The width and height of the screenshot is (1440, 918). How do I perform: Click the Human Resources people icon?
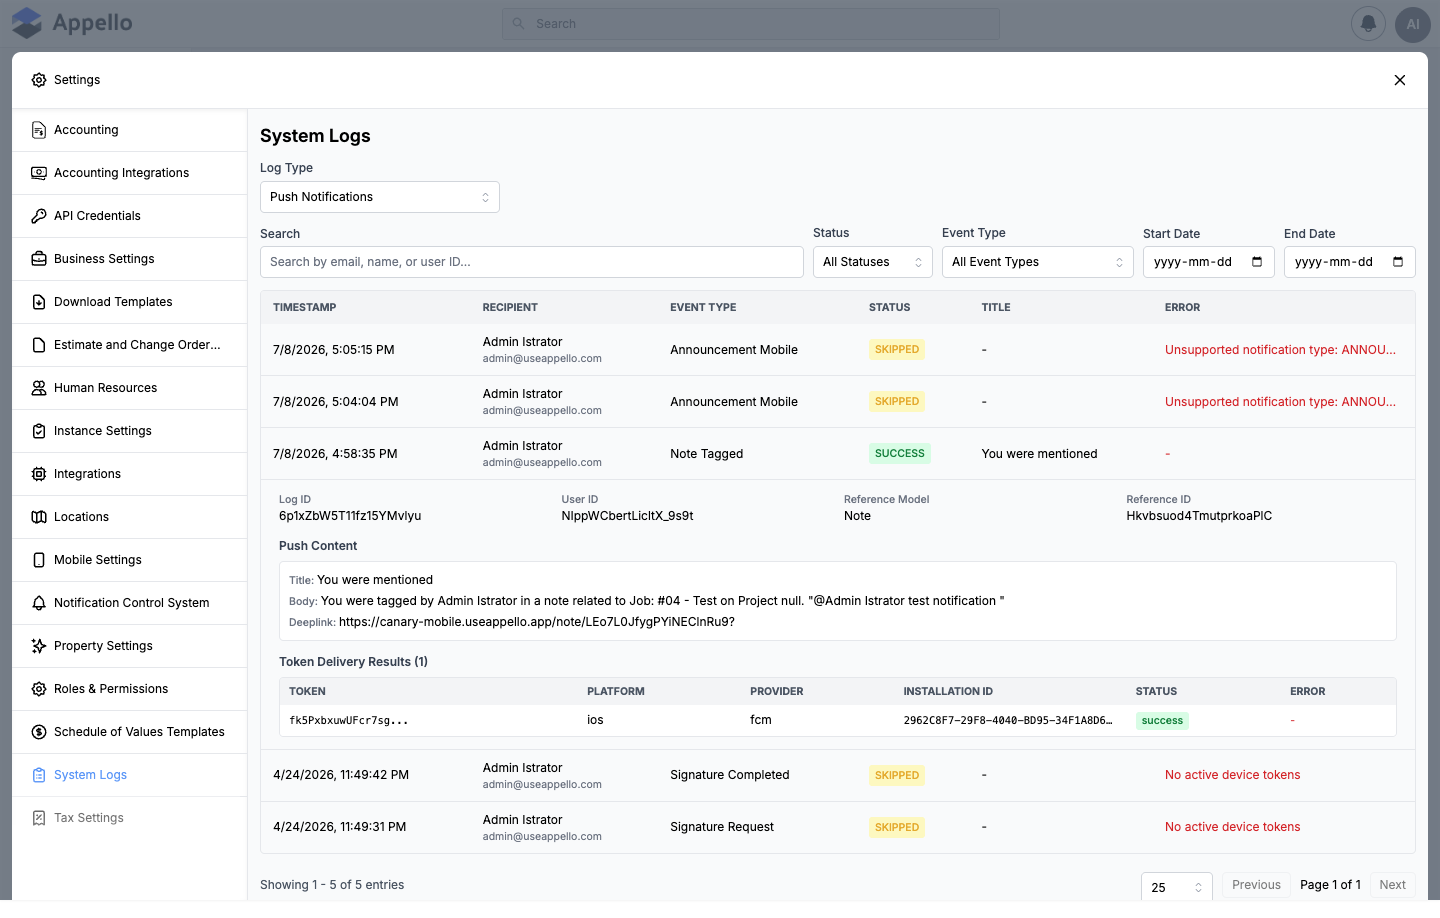[x=39, y=388]
